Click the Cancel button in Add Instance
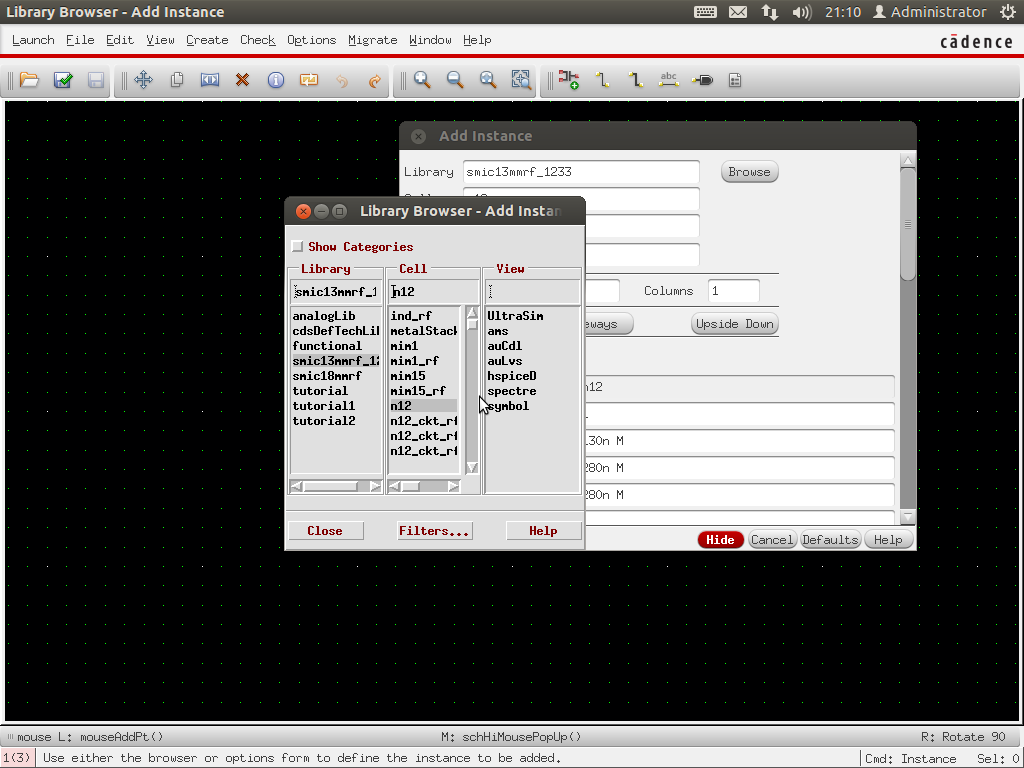This screenshot has width=1024, height=768. [771, 539]
